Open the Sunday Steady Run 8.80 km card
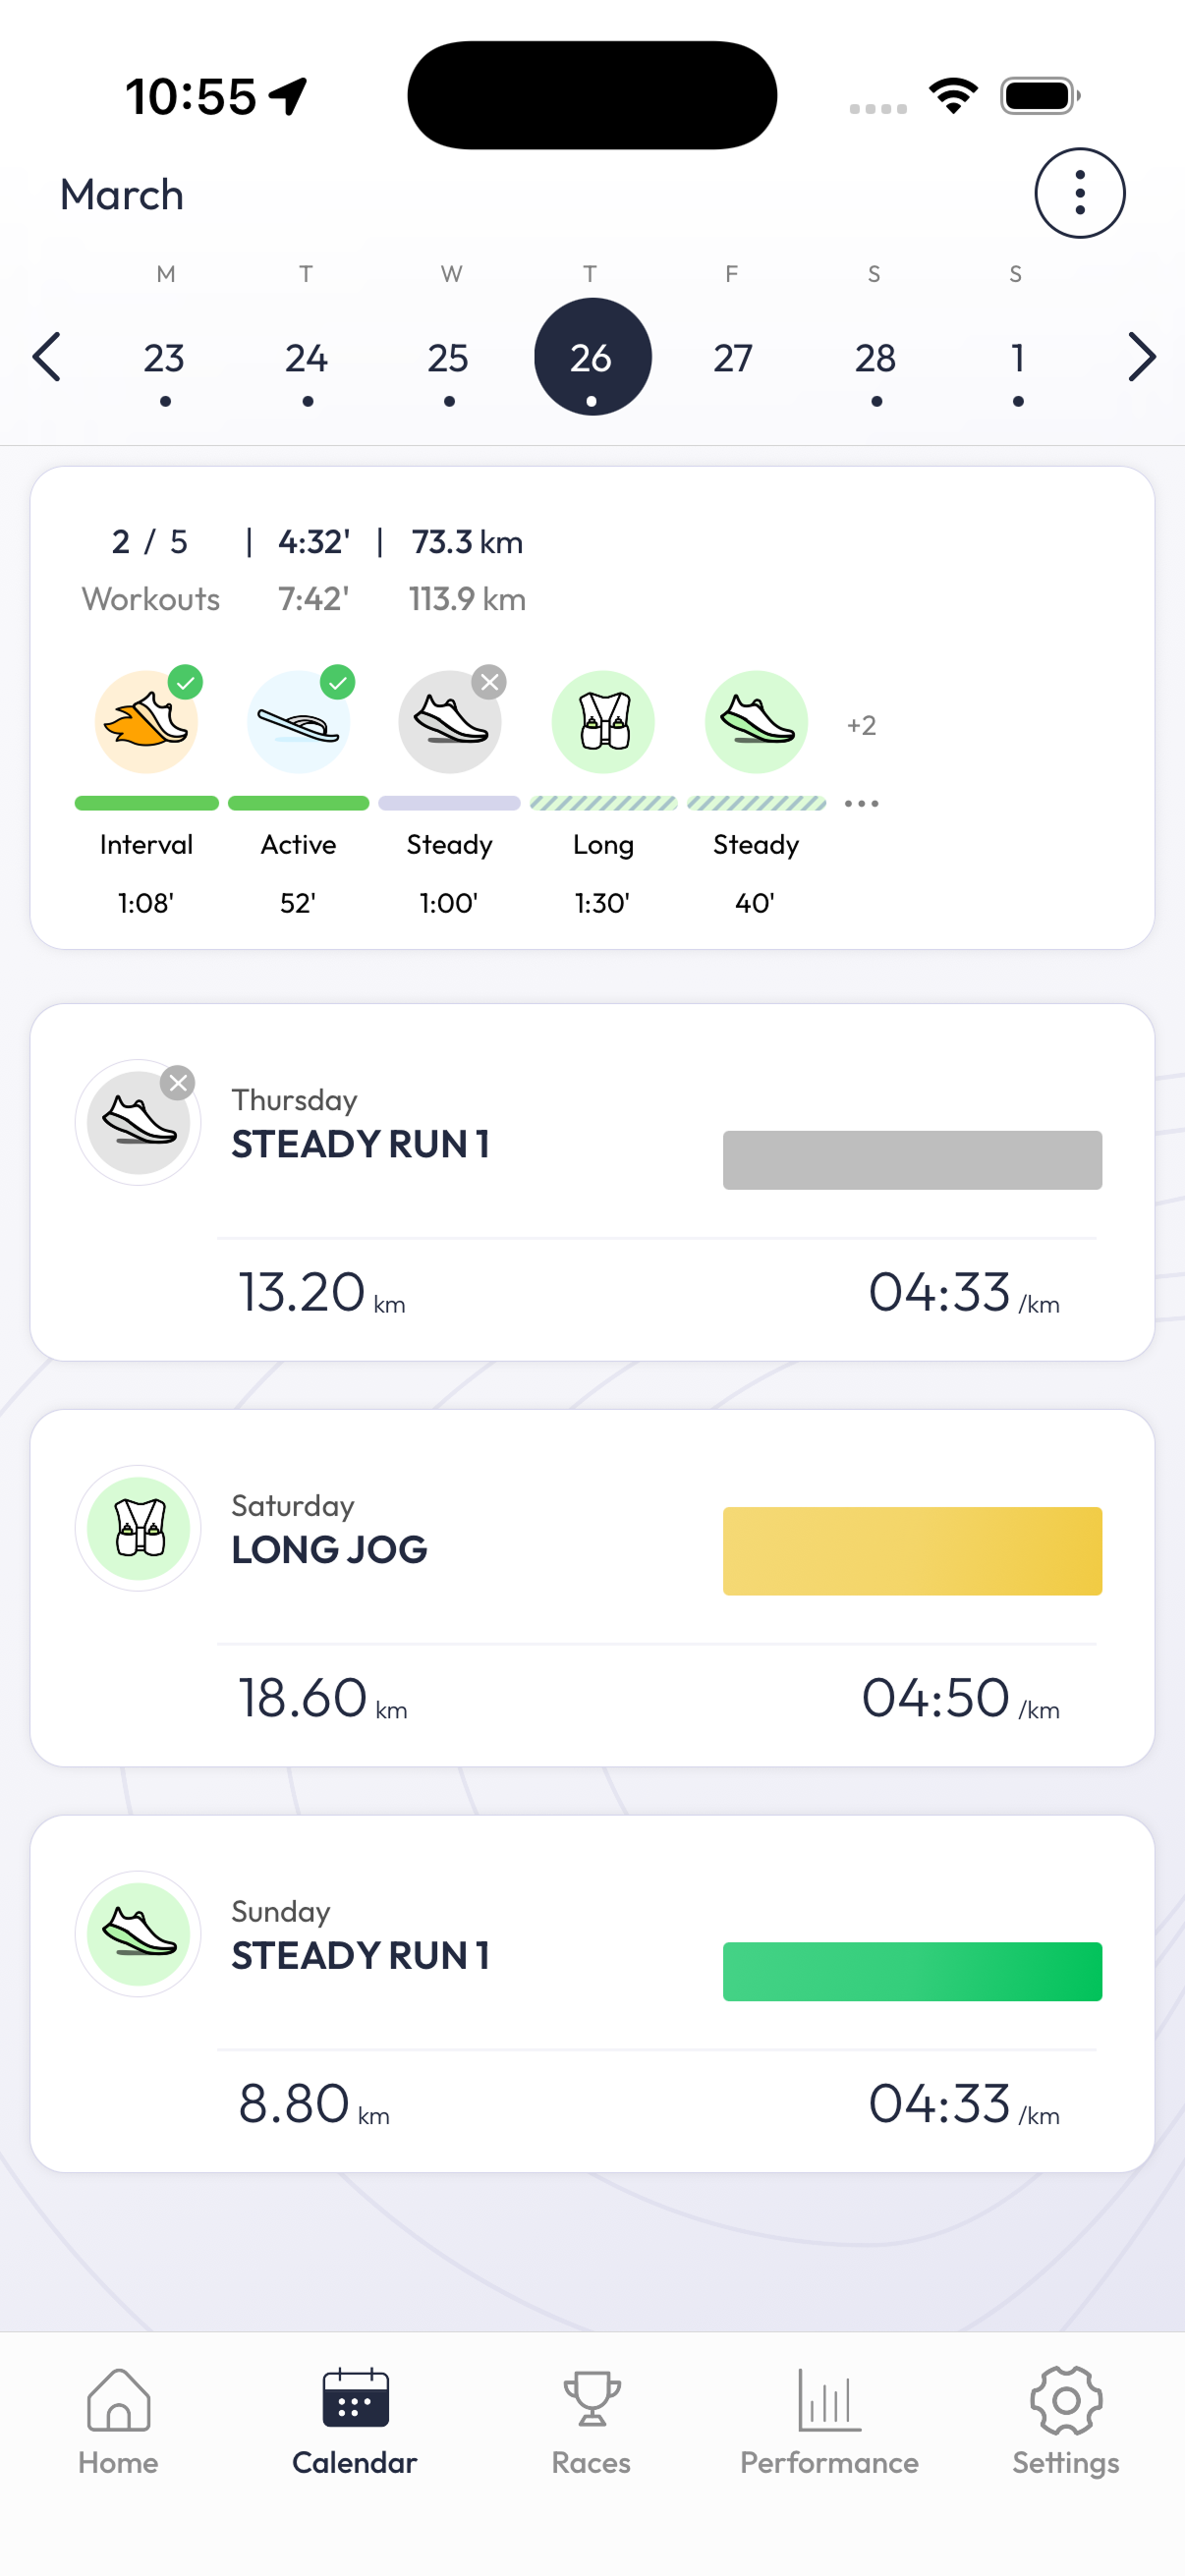The width and height of the screenshot is (1185, 2576). pos(592,1993)
